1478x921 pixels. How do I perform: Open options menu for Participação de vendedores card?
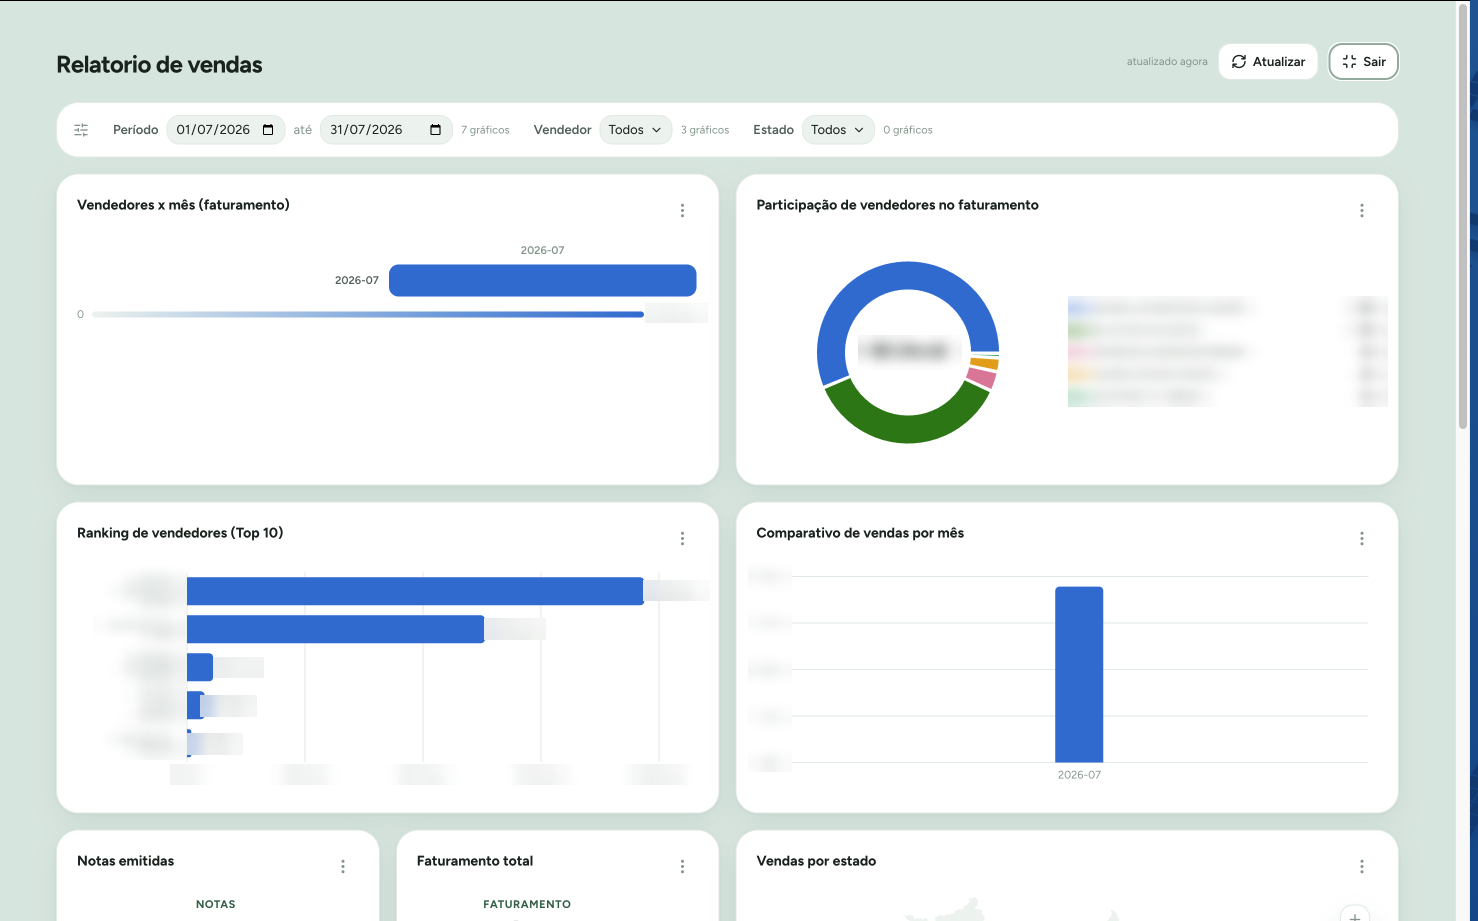click(x=1361, y=210)
